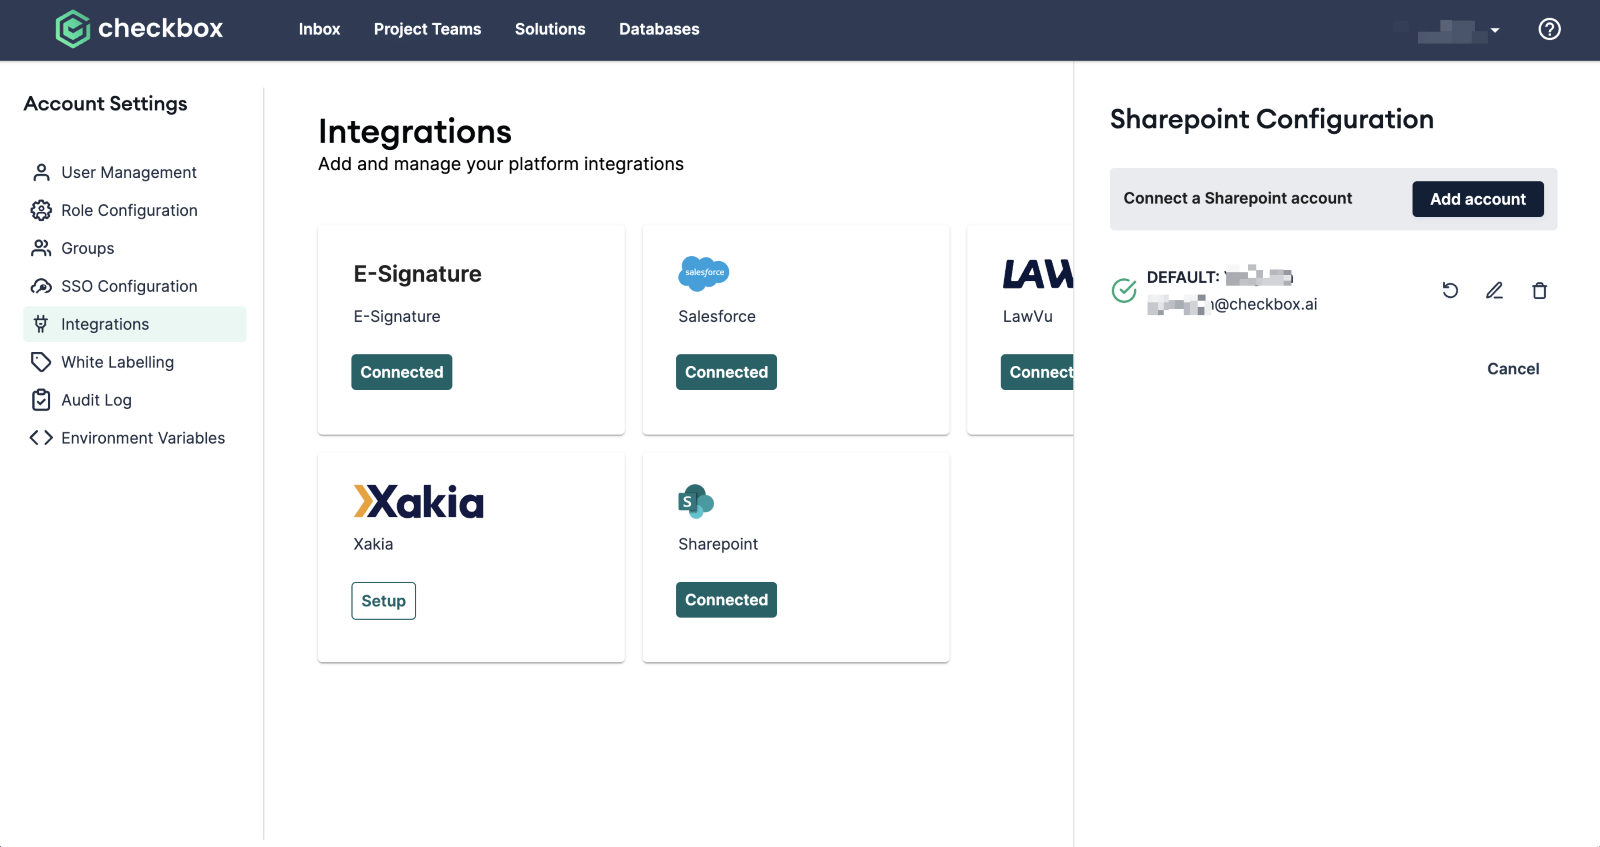
Task: Click the SSO Configuration cloud icon
Action: coord(41,286)
